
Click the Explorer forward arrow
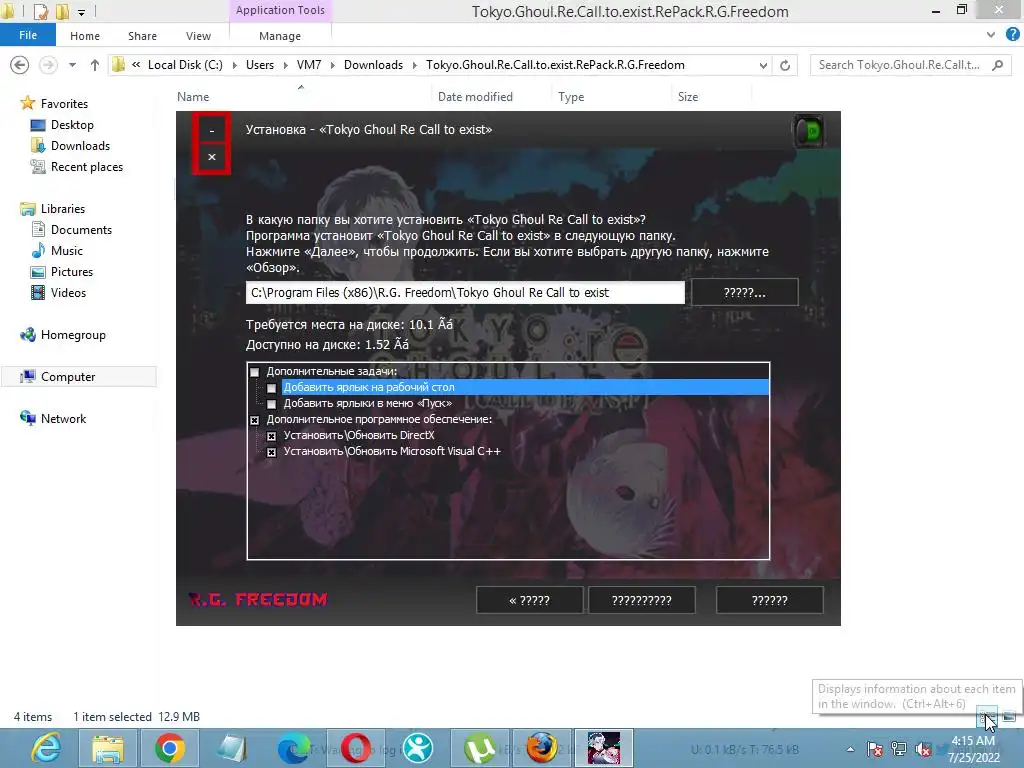tap(48, 65)
